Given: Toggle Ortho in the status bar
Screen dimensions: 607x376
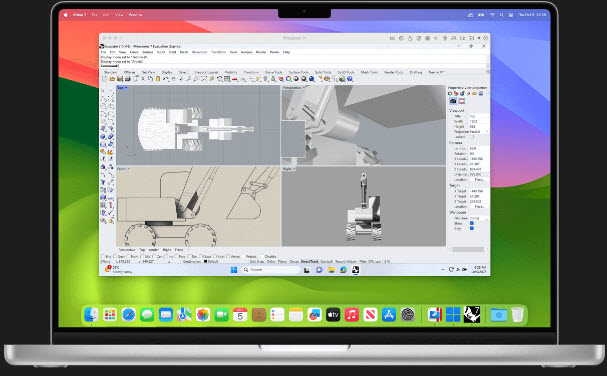Looking at the screenshot, I should tap(271, 261).
